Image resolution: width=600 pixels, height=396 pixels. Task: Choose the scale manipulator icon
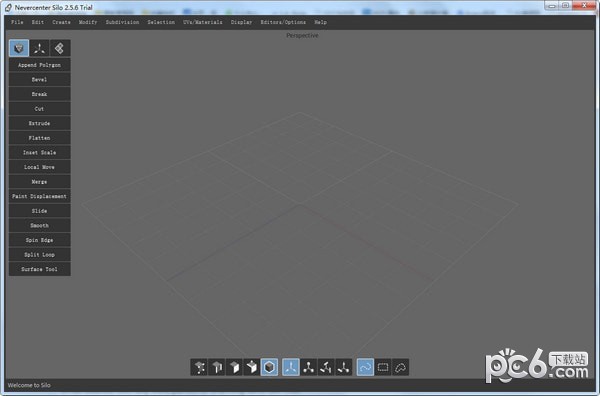344,367
